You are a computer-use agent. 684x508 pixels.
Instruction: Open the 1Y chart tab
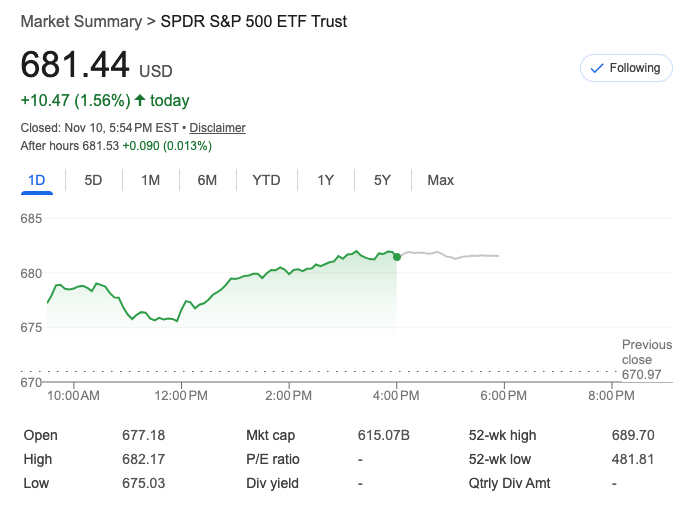tap(325, 180)
